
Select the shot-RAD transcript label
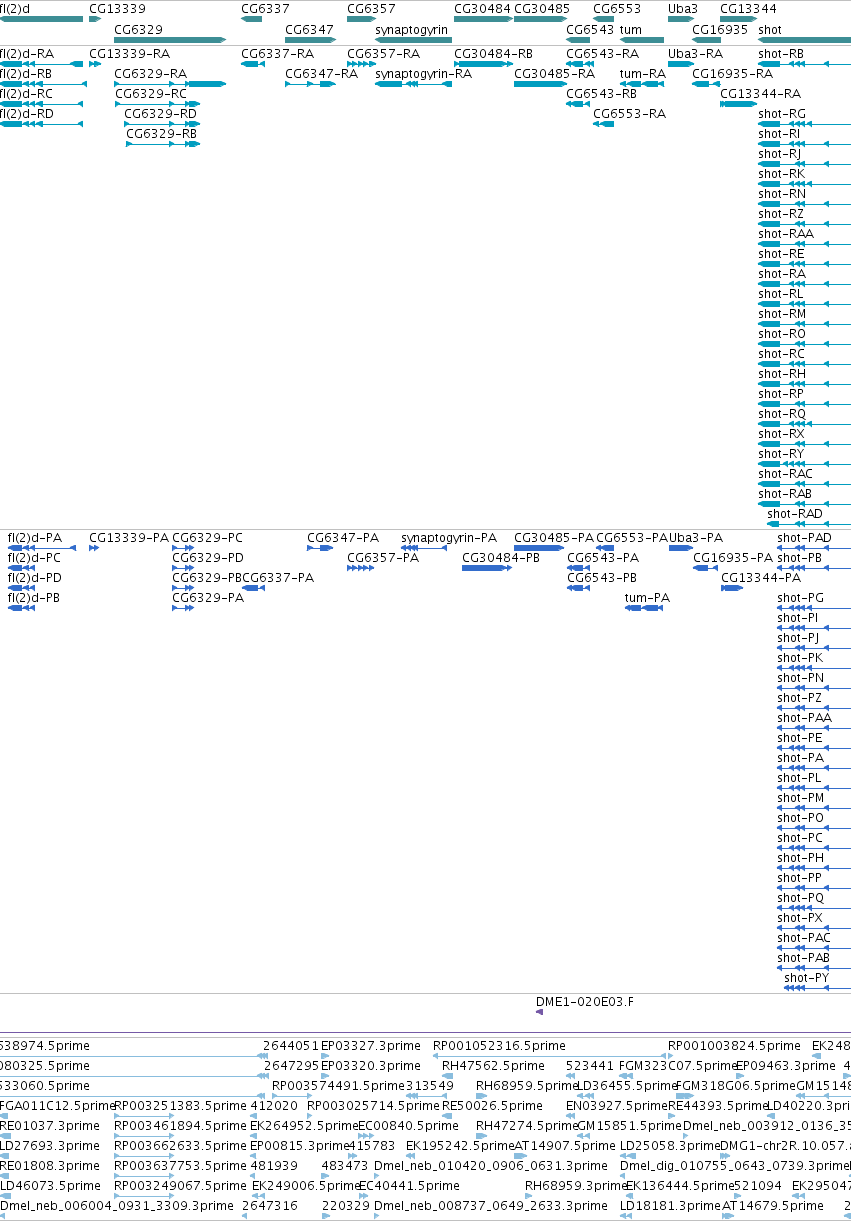795,513
